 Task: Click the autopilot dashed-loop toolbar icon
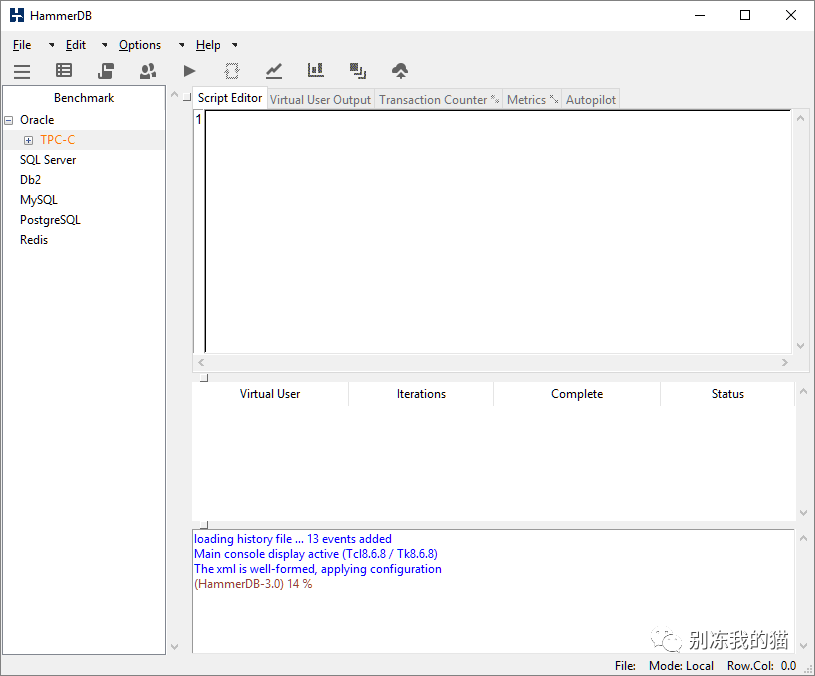pyautogui.click(x=232, y=71)
